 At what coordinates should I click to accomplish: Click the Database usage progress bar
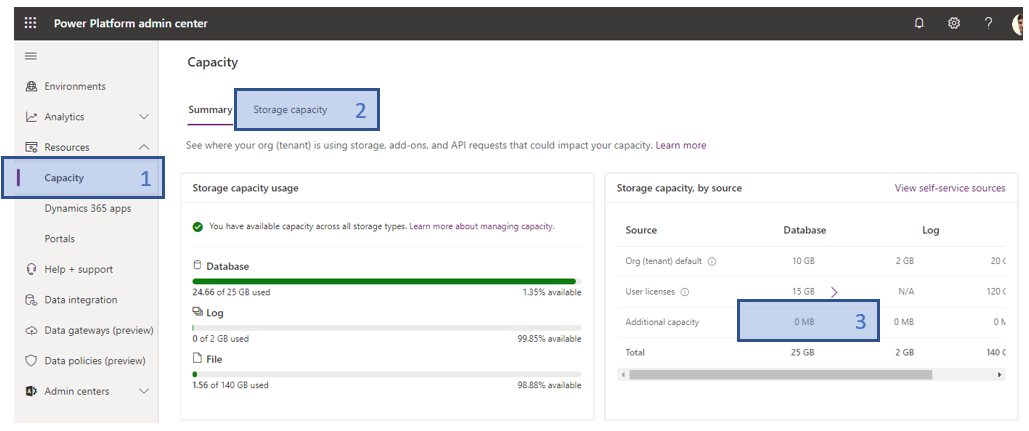385,282
